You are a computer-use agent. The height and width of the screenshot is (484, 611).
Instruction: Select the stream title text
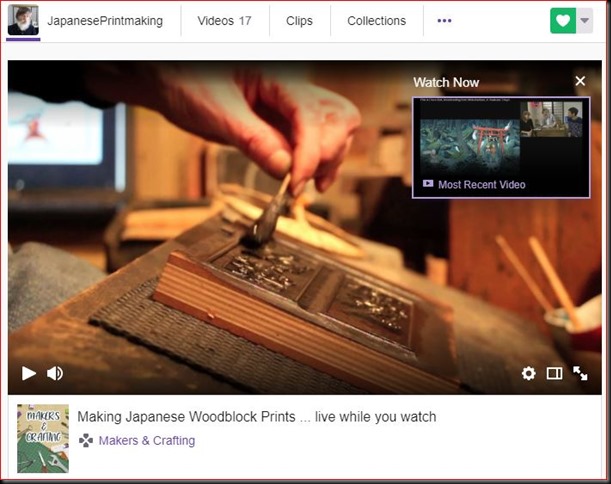coord(256,417)
